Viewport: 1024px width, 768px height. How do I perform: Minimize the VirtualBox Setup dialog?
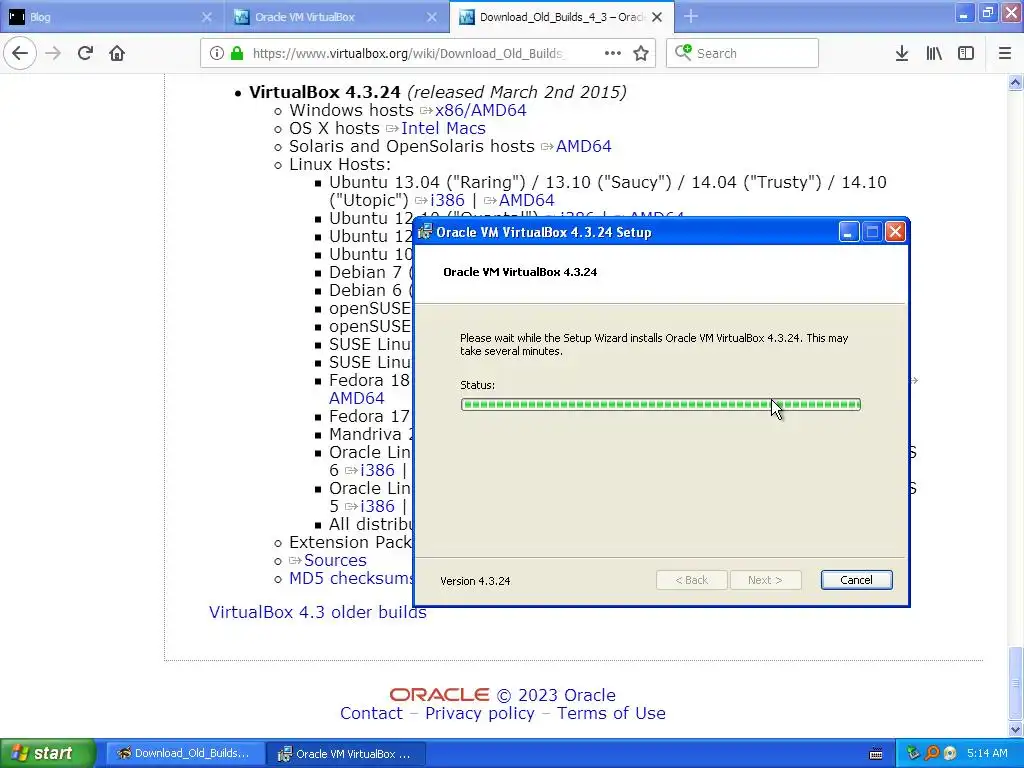pos(848,232)
